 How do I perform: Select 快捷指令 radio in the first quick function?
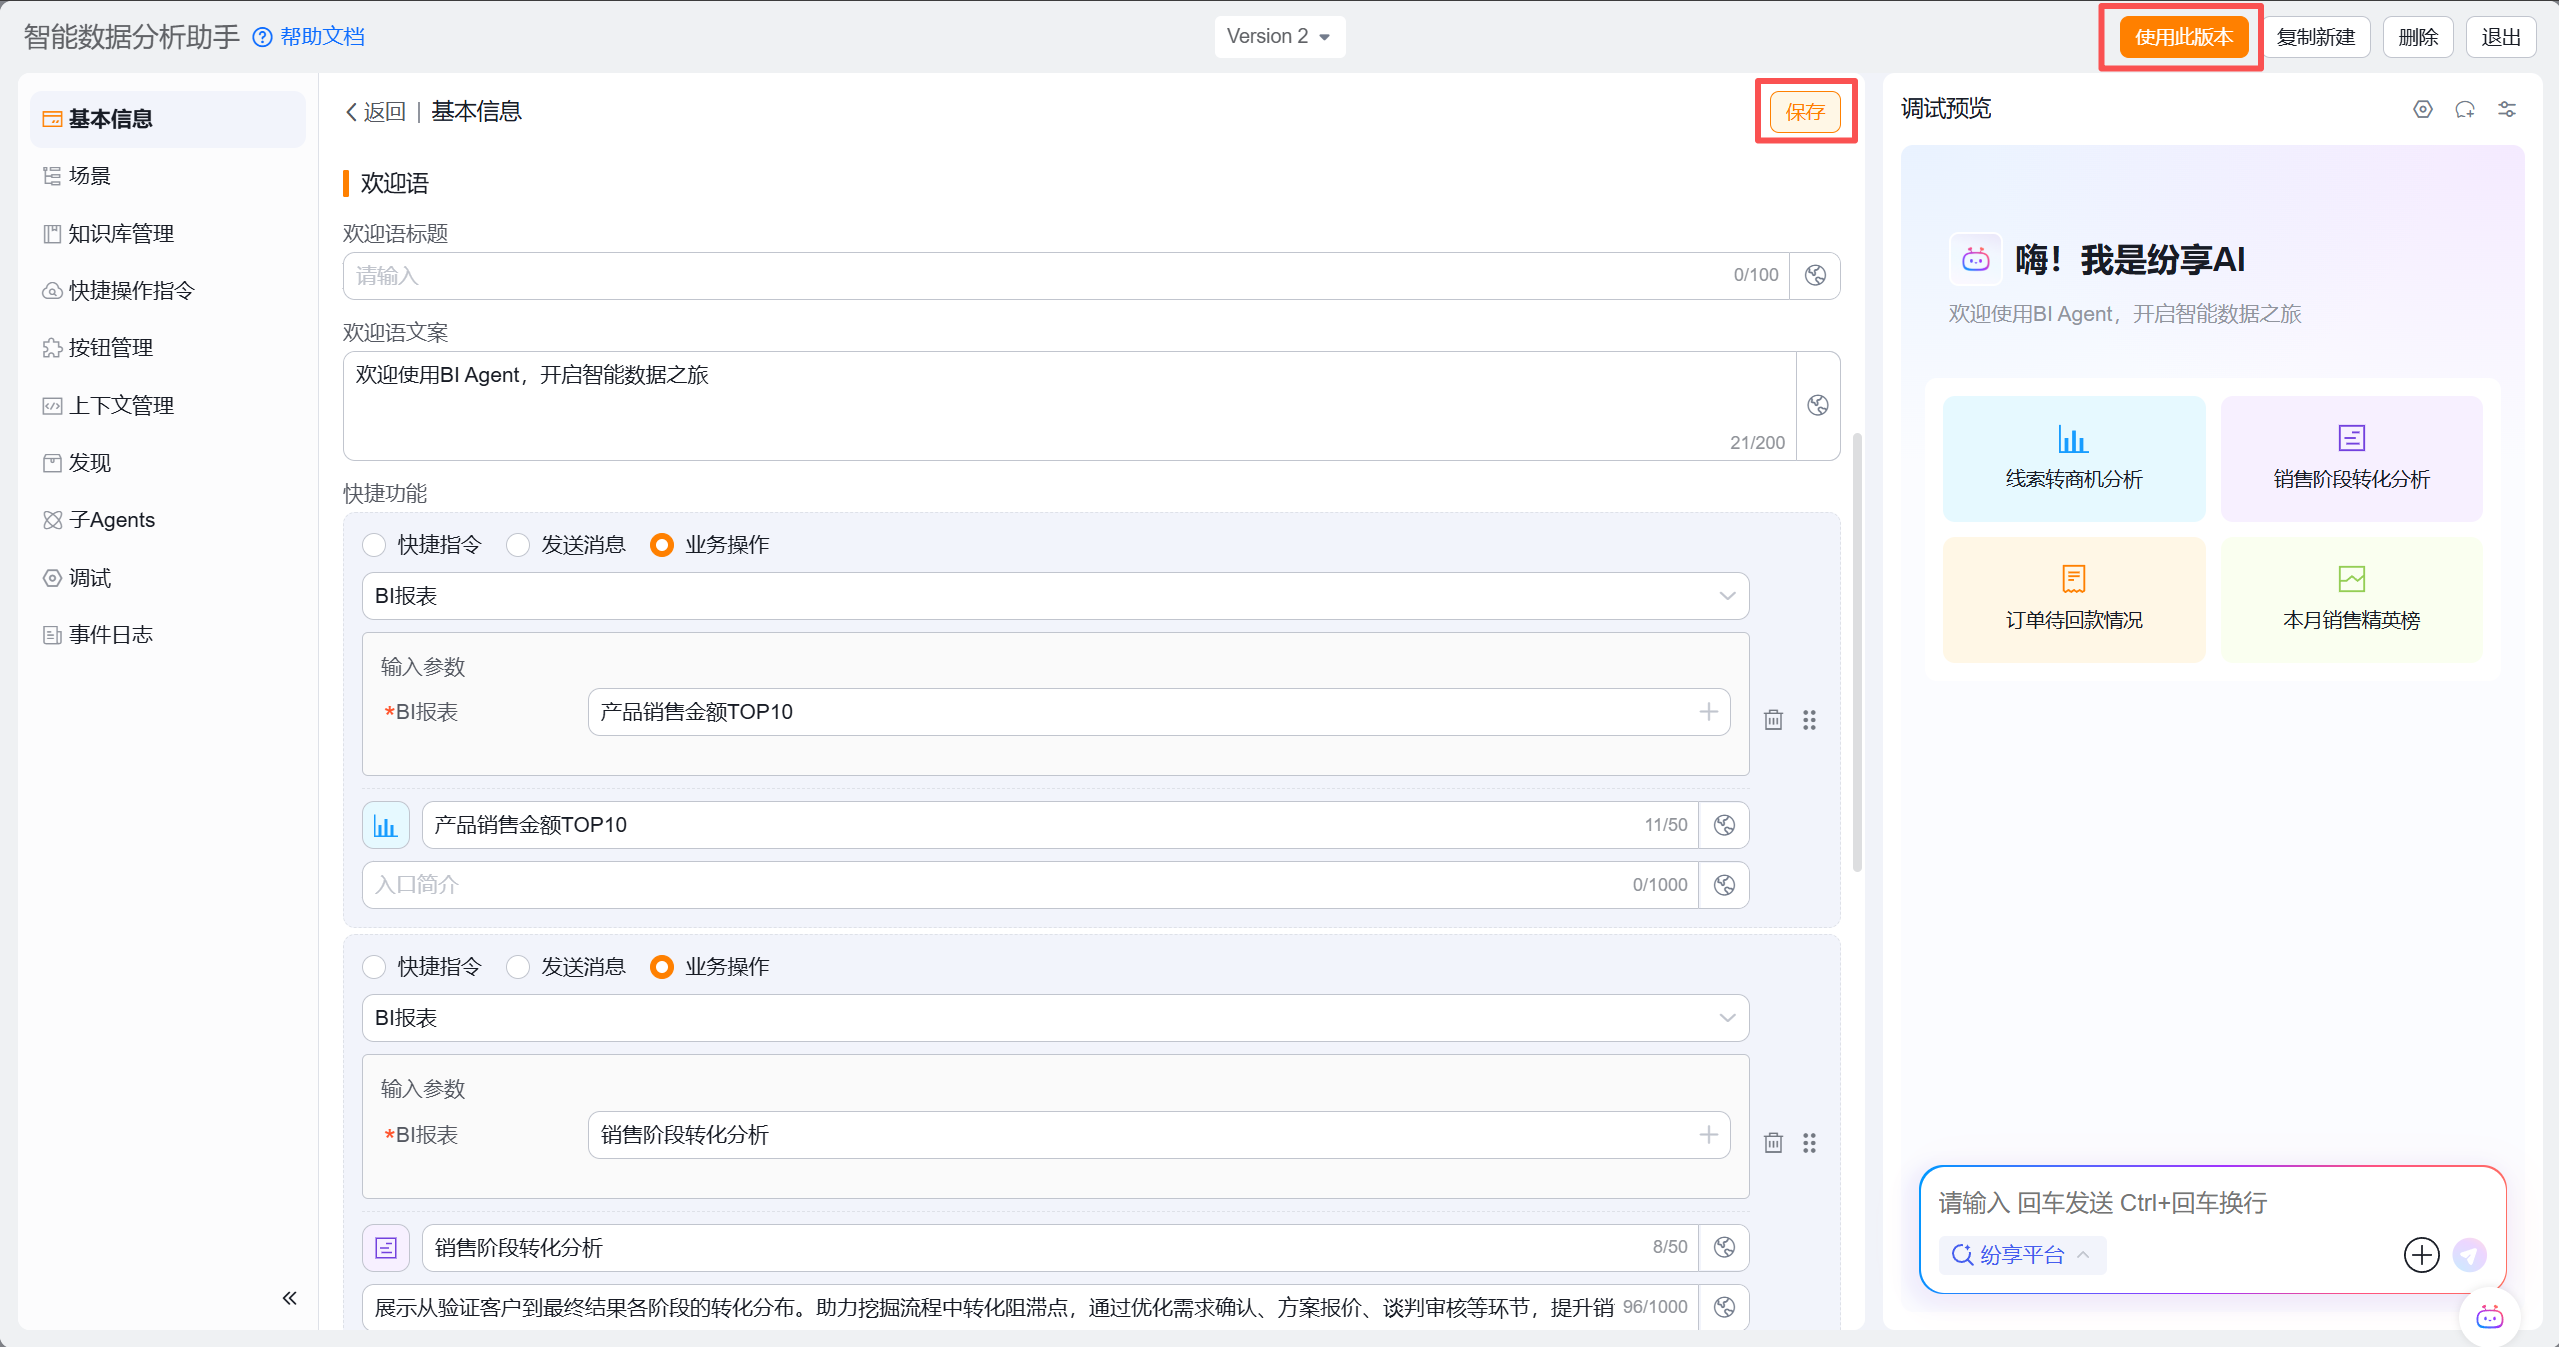pyautogui.click(x=374, y=545)
